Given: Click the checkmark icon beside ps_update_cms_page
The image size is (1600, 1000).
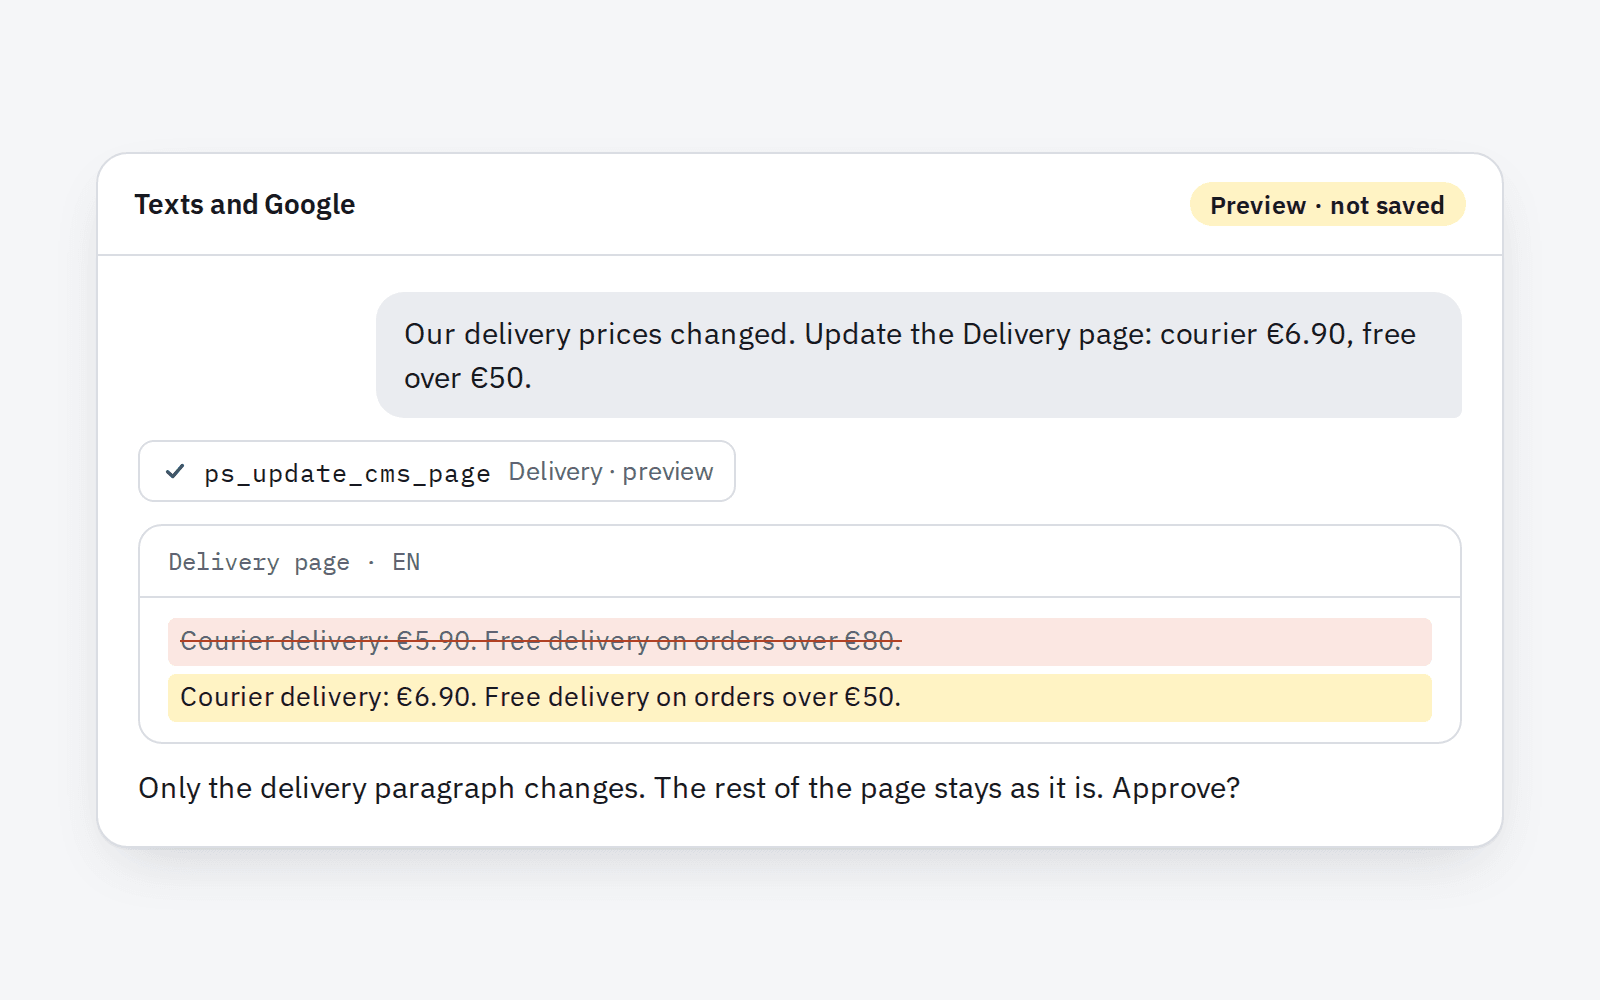Looking at the screenshot, I should 175,471.
